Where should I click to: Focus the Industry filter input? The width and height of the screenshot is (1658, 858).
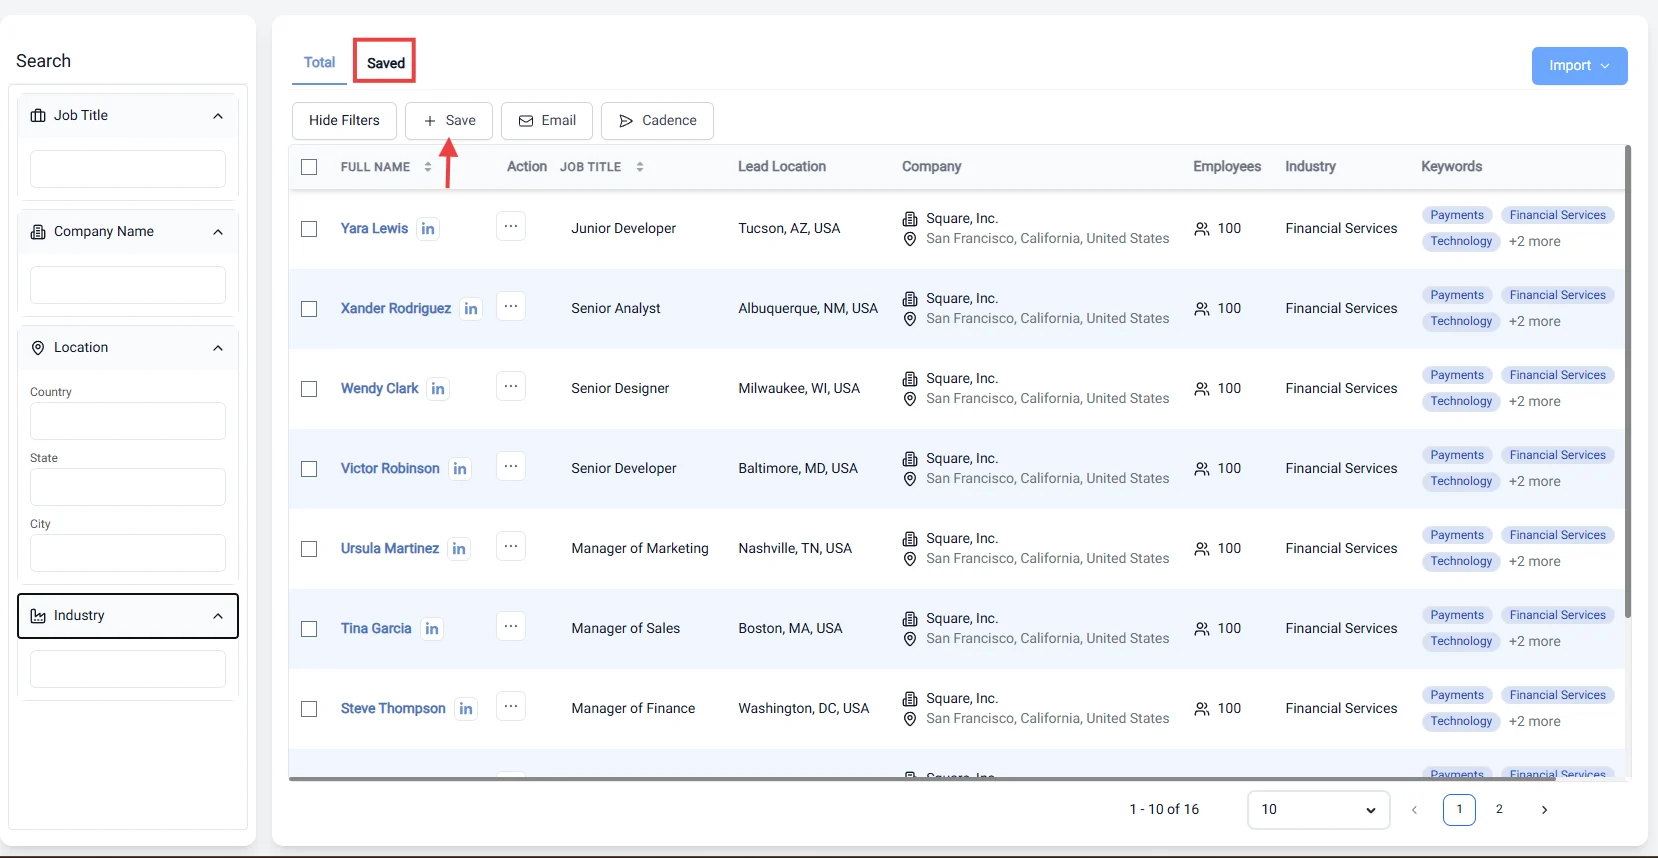[x=128, y=669]
